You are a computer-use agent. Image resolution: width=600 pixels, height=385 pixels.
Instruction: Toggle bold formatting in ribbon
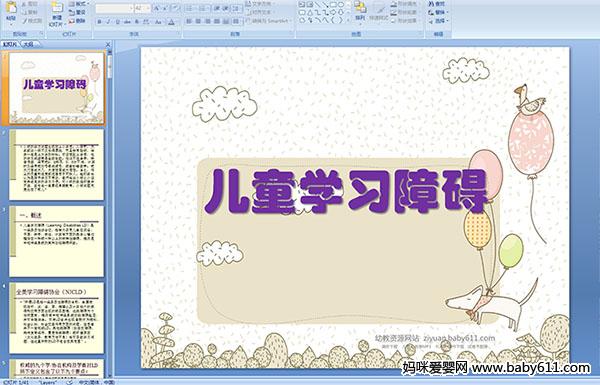pos(100,22)
